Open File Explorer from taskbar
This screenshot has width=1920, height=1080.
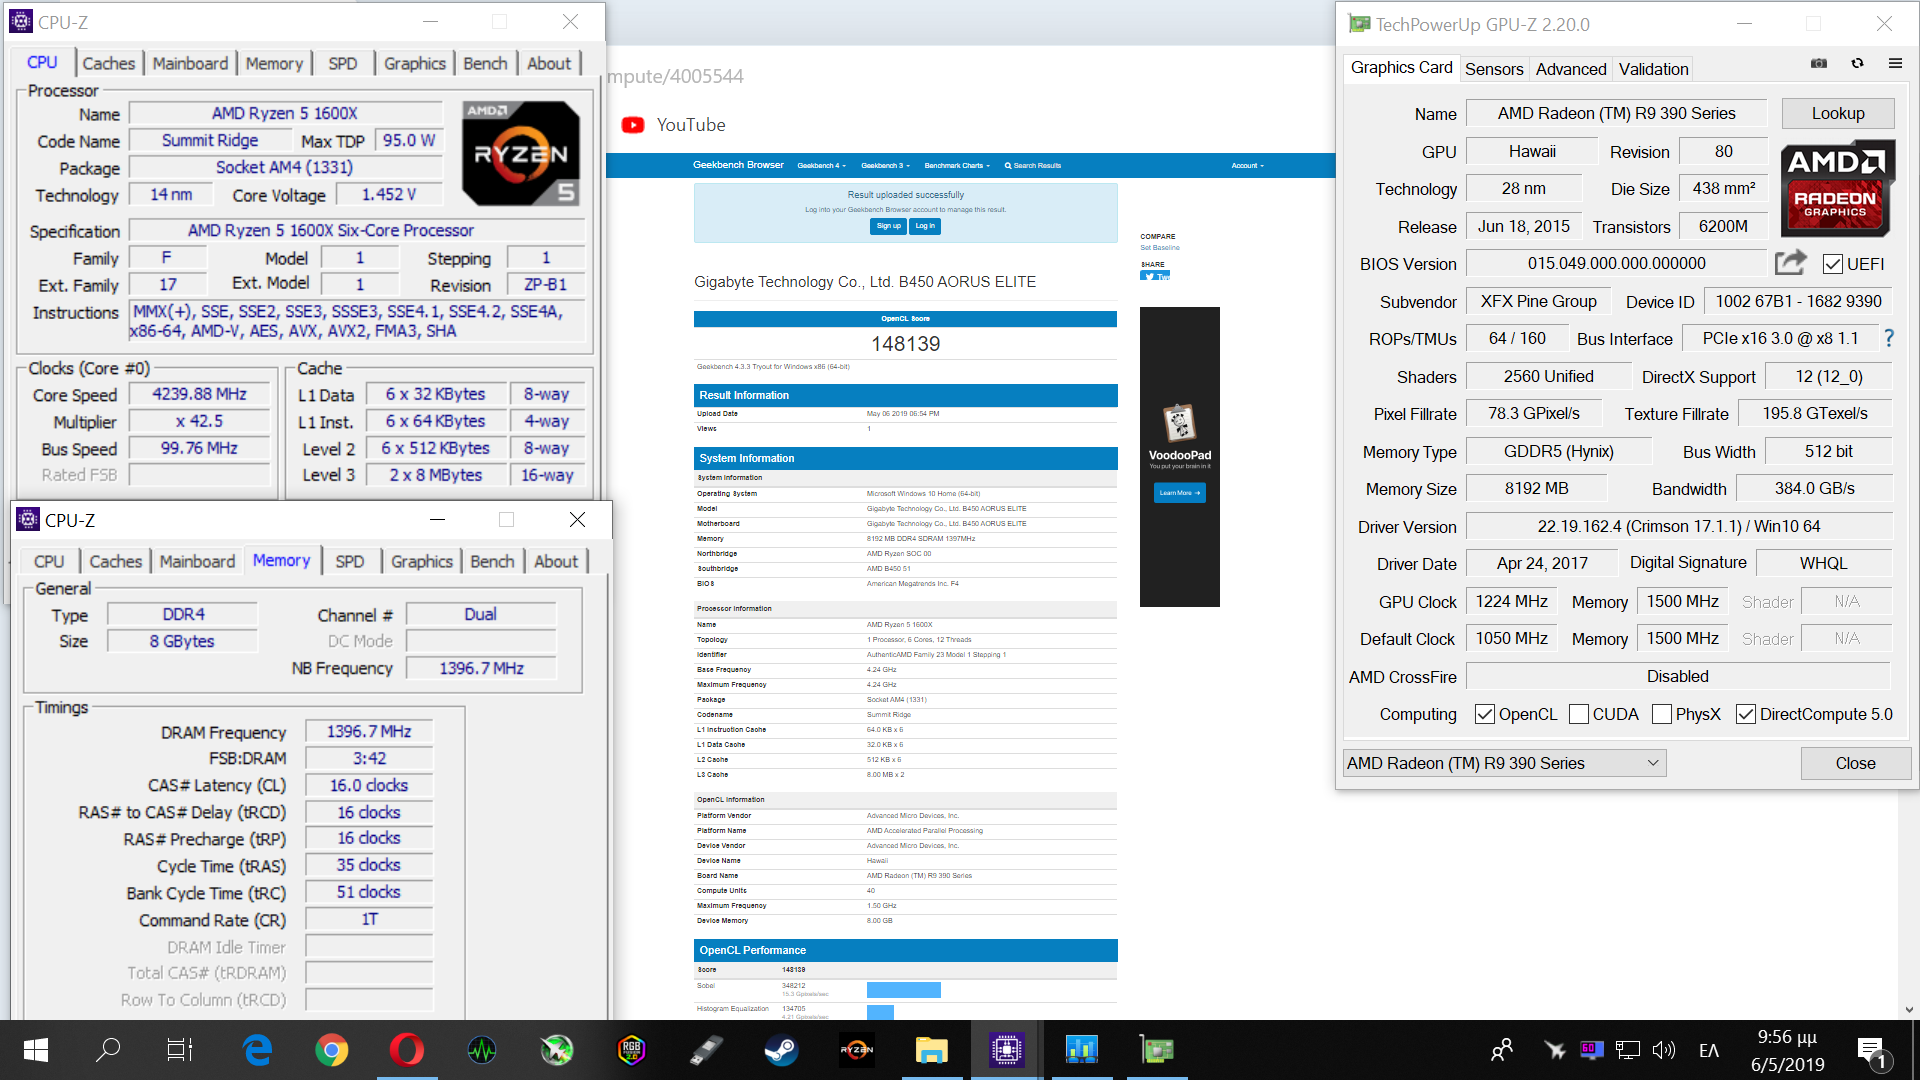tap(931, 1050)
